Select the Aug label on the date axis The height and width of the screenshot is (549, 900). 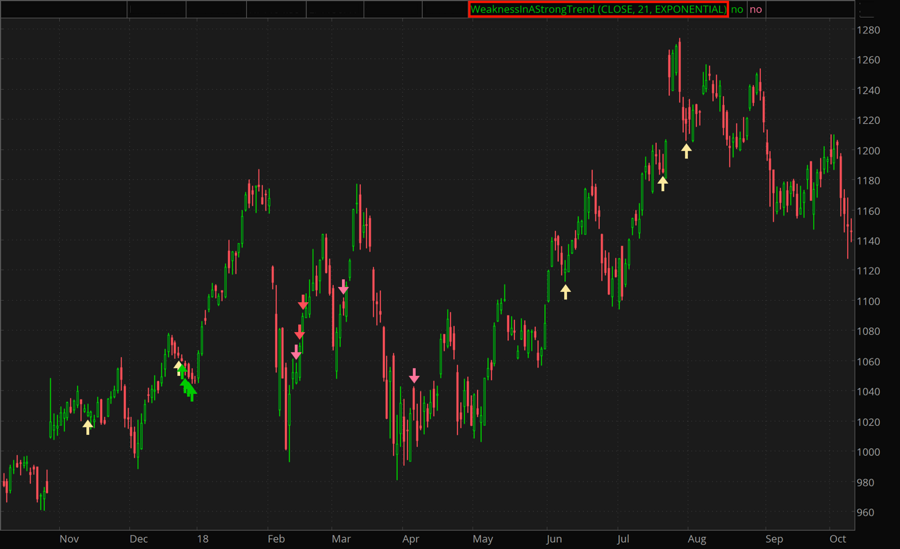coord(697,539)
